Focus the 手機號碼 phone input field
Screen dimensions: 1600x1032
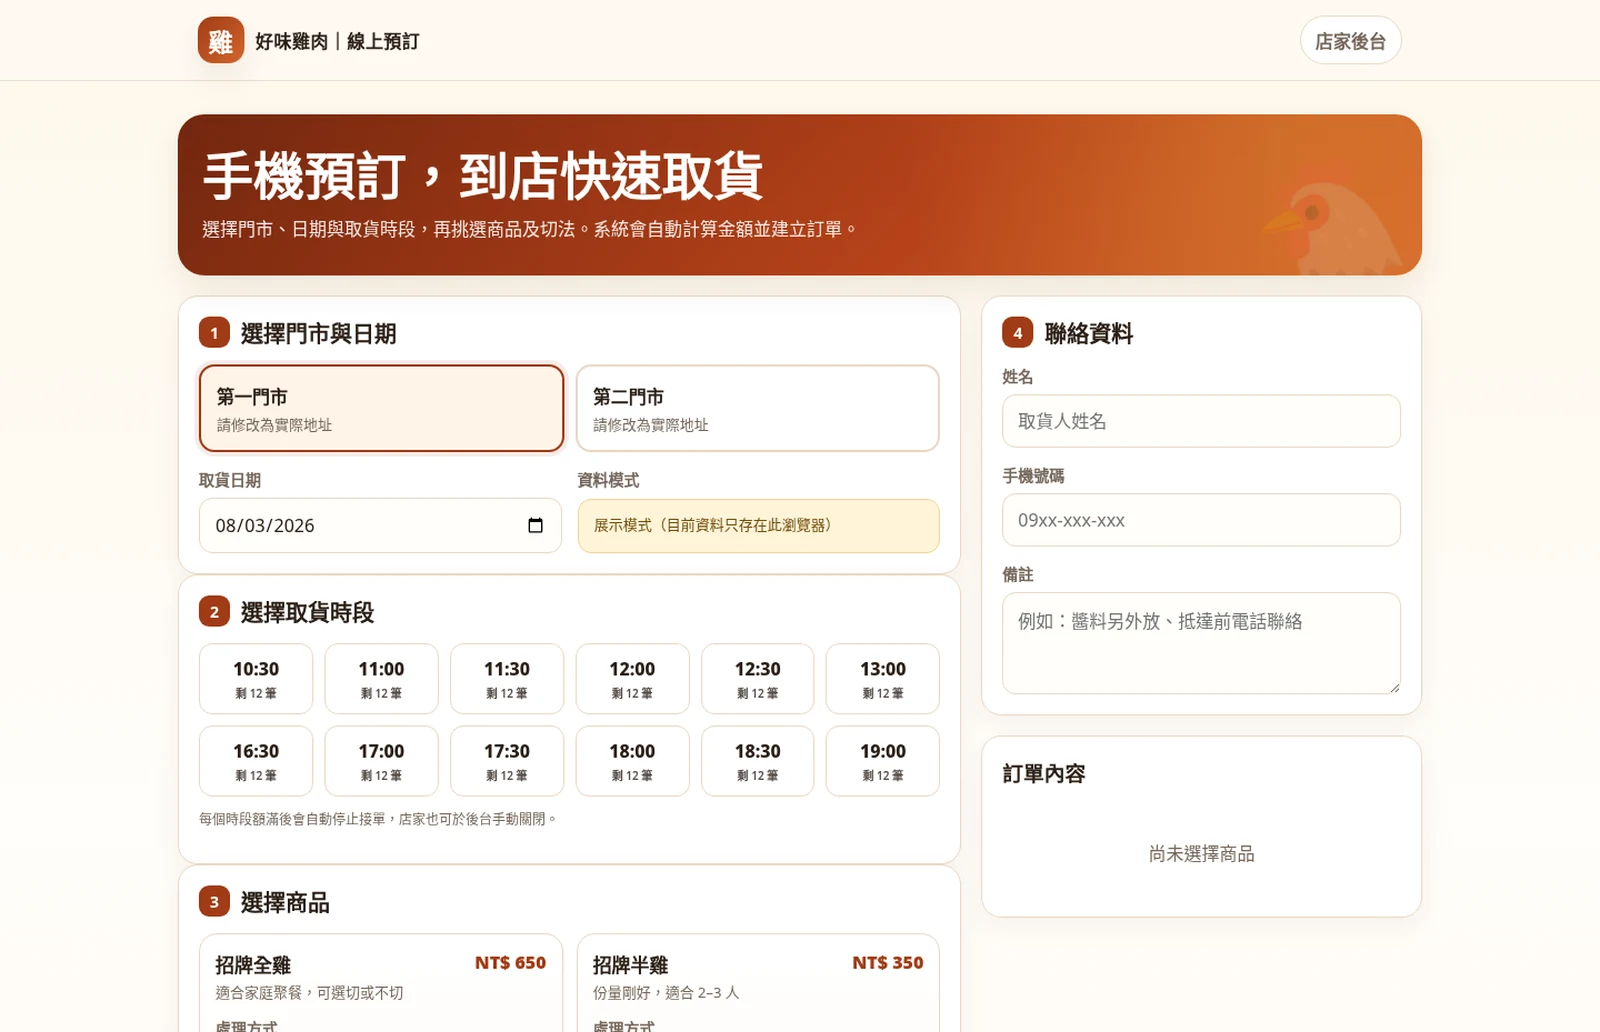pos(1201,520)
